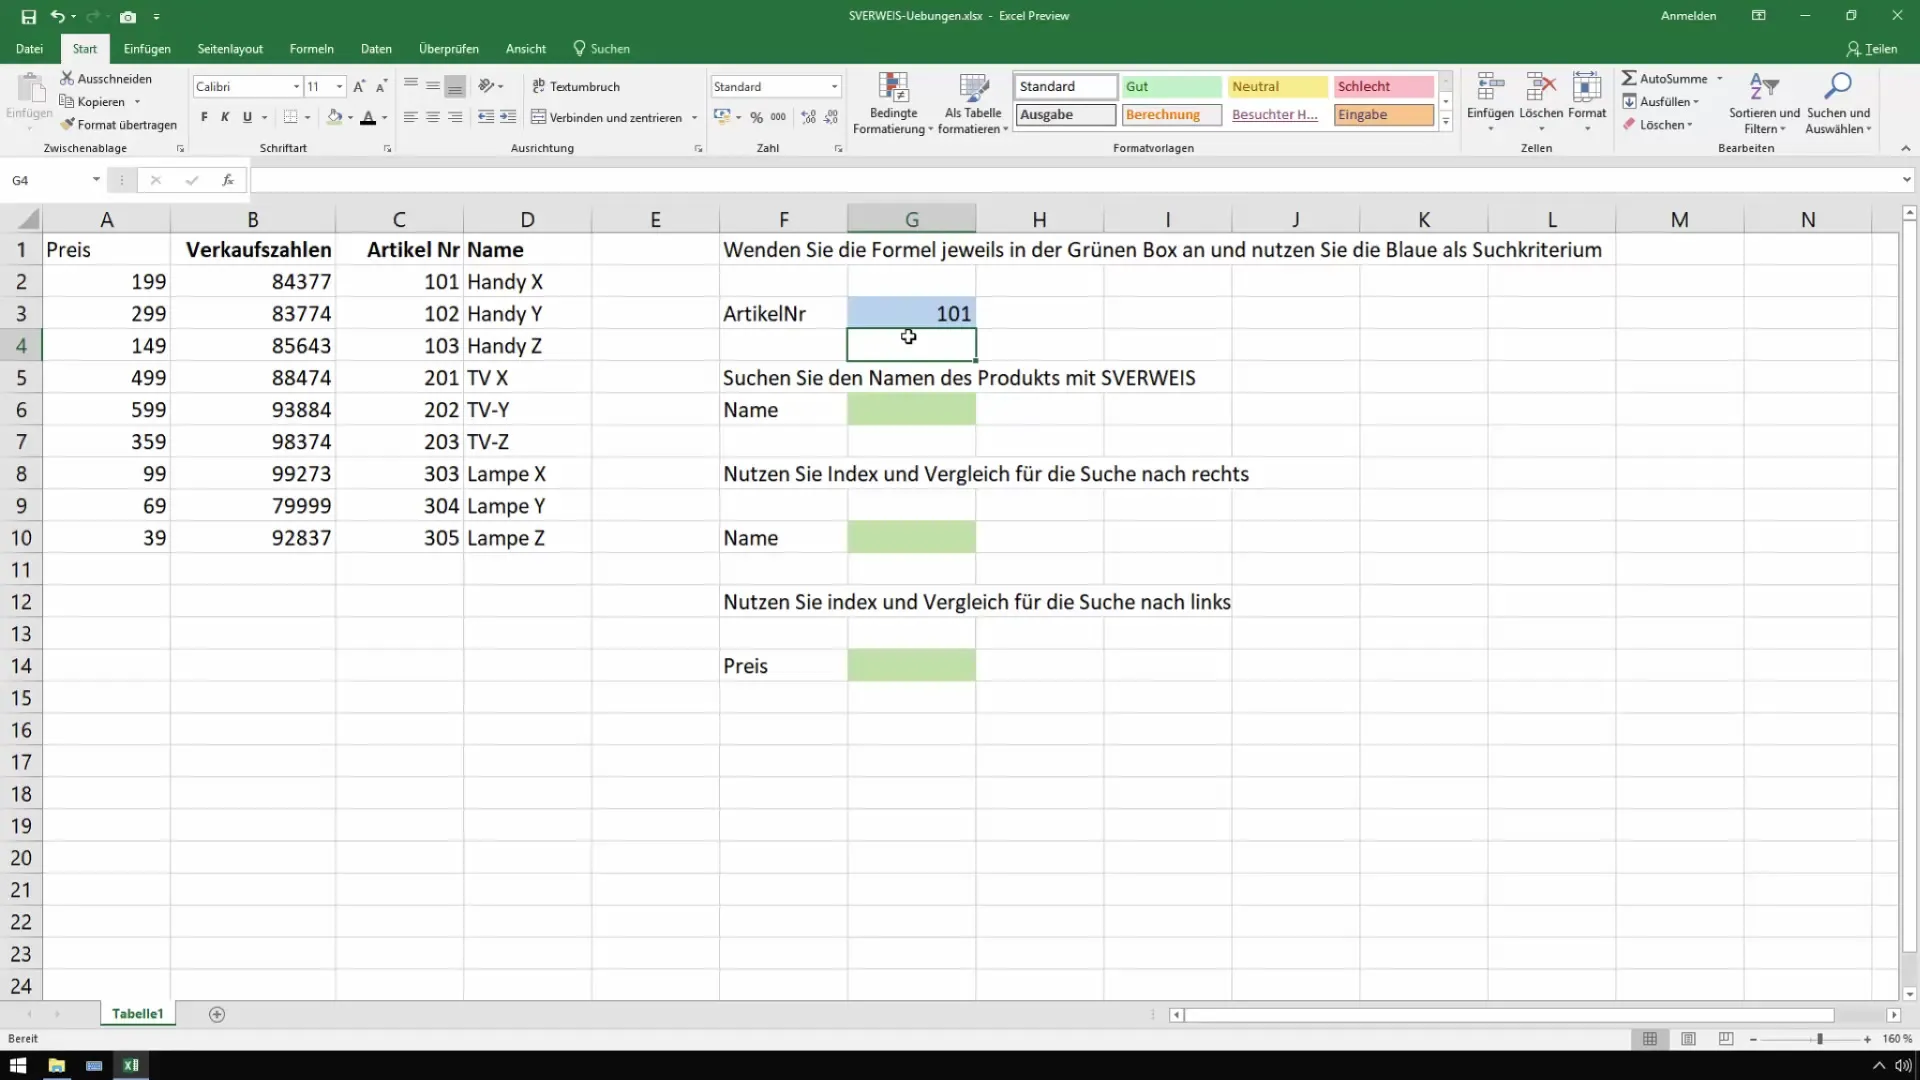Screen dimensions: 1920x1080
Task: Apply the Schlecht cell style
Action: (x=1383, y=87)
